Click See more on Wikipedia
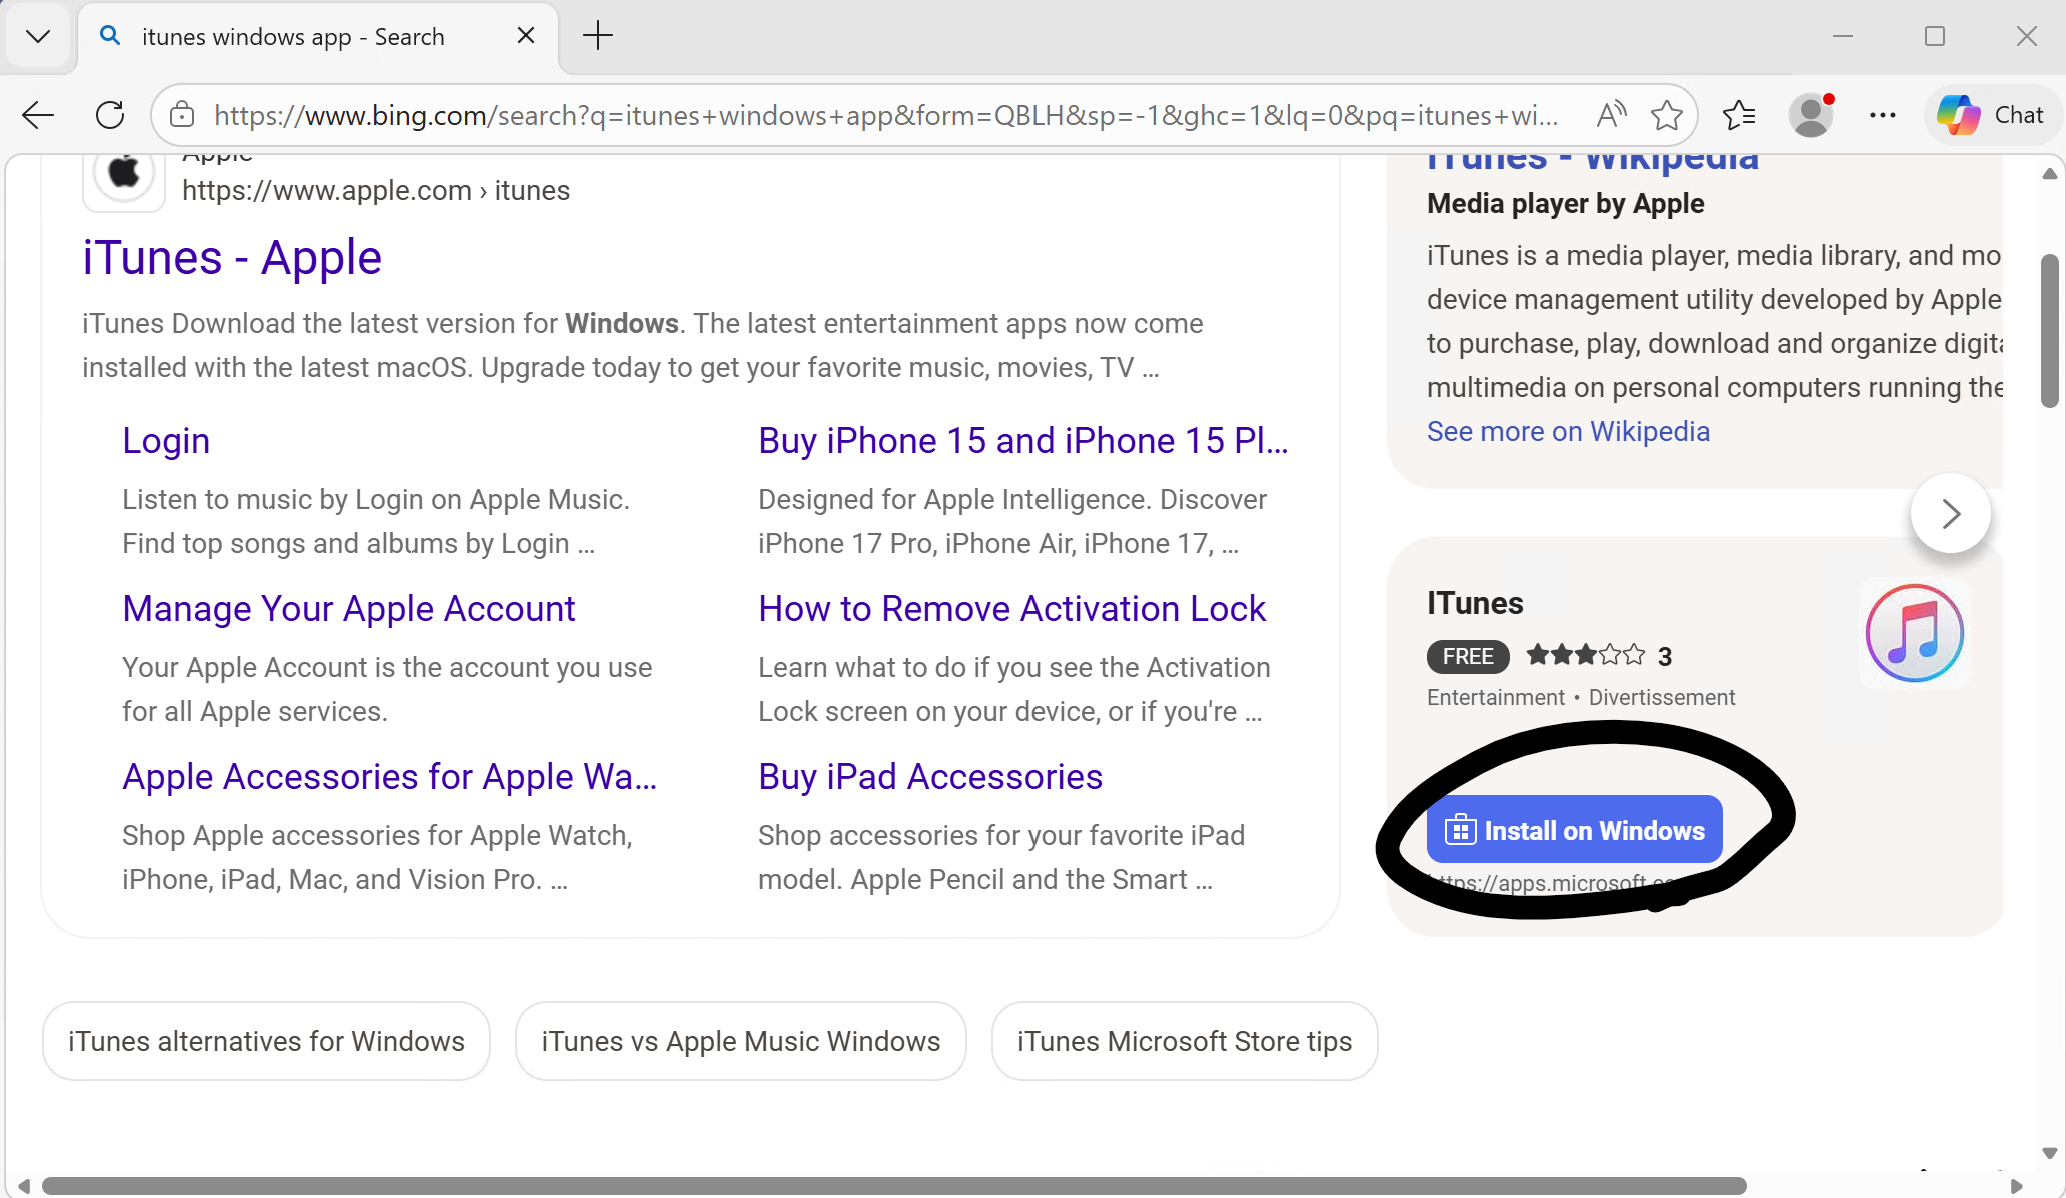This screenshot has height=1198, width=2066. (x=1568, y=432)
